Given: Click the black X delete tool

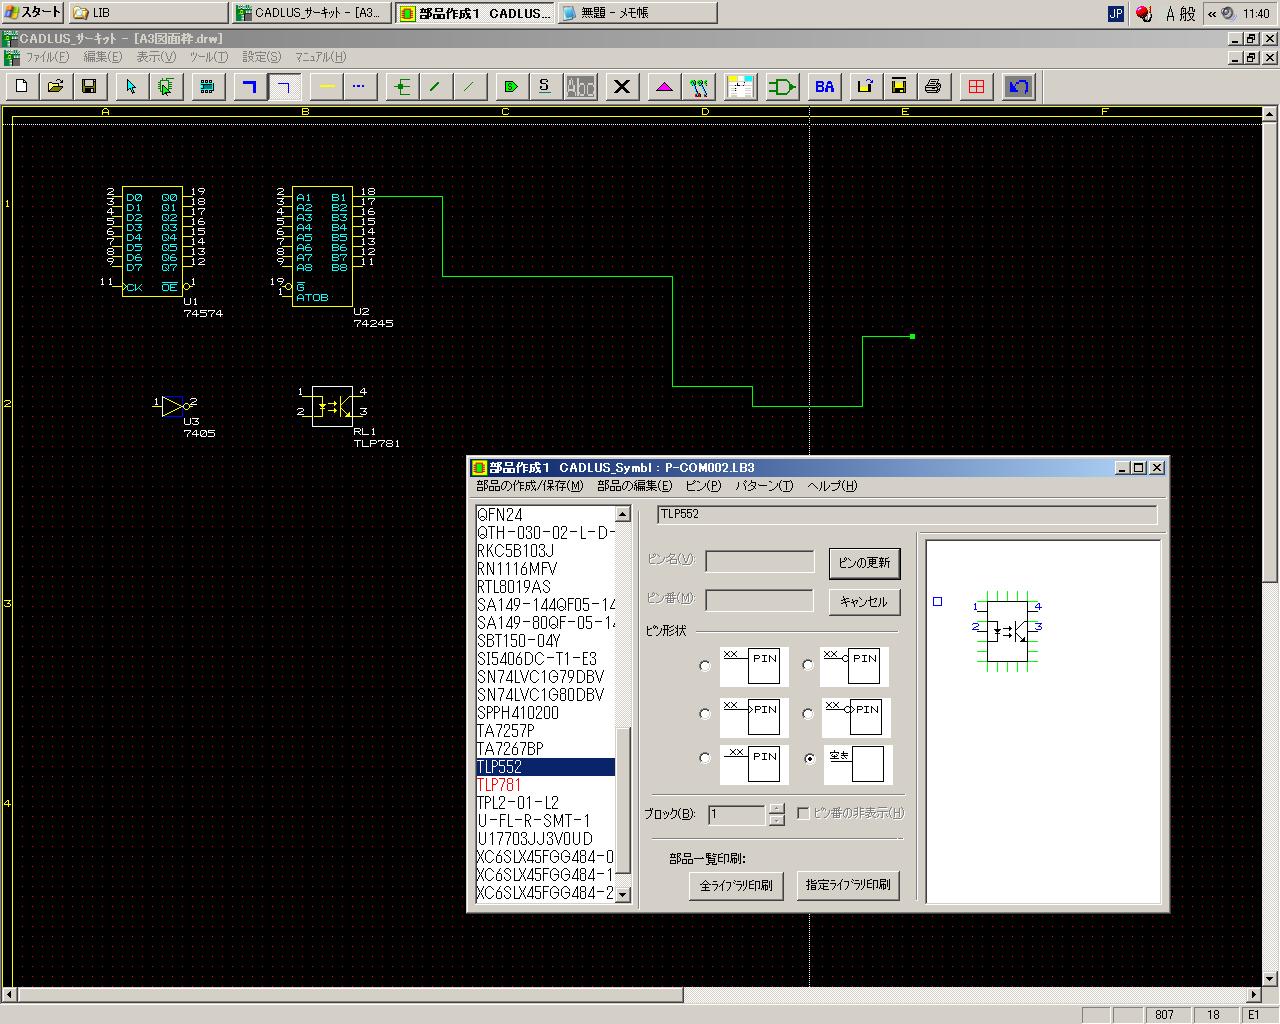Looking at the screenshot, I should pos(622,87).
